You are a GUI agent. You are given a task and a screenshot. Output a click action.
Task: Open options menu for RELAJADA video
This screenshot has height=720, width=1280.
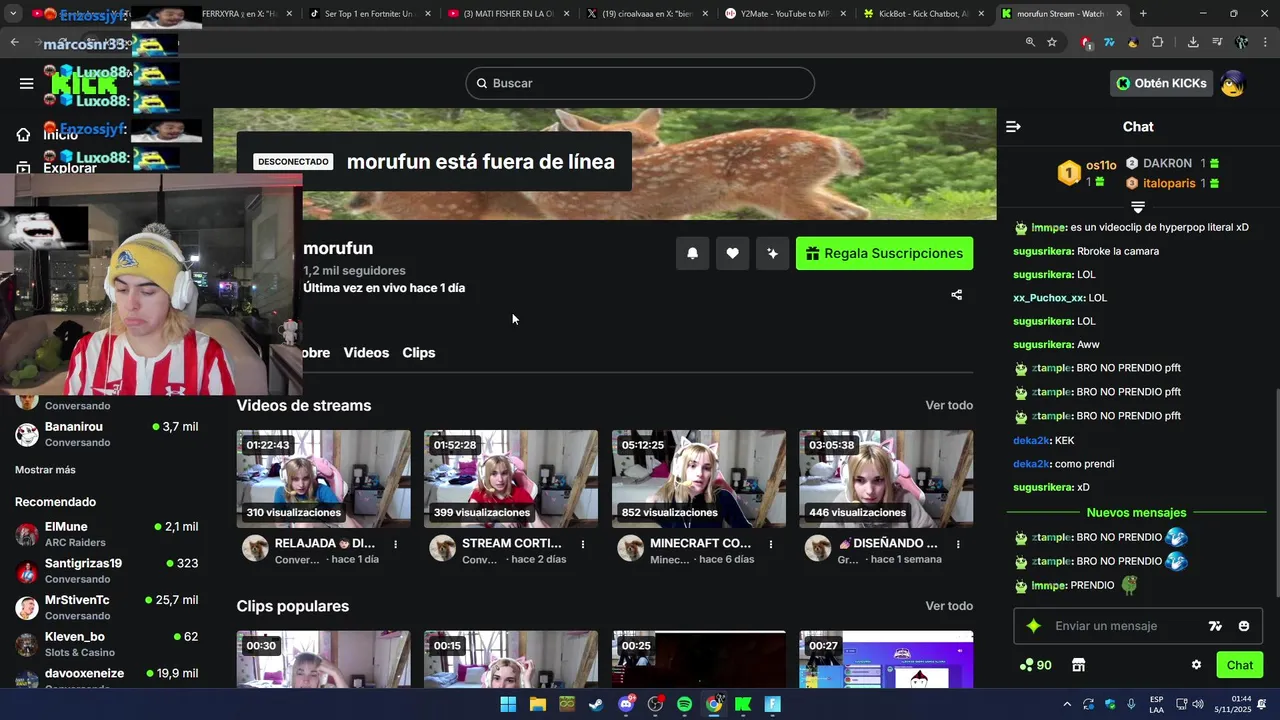tap(396, 544)
